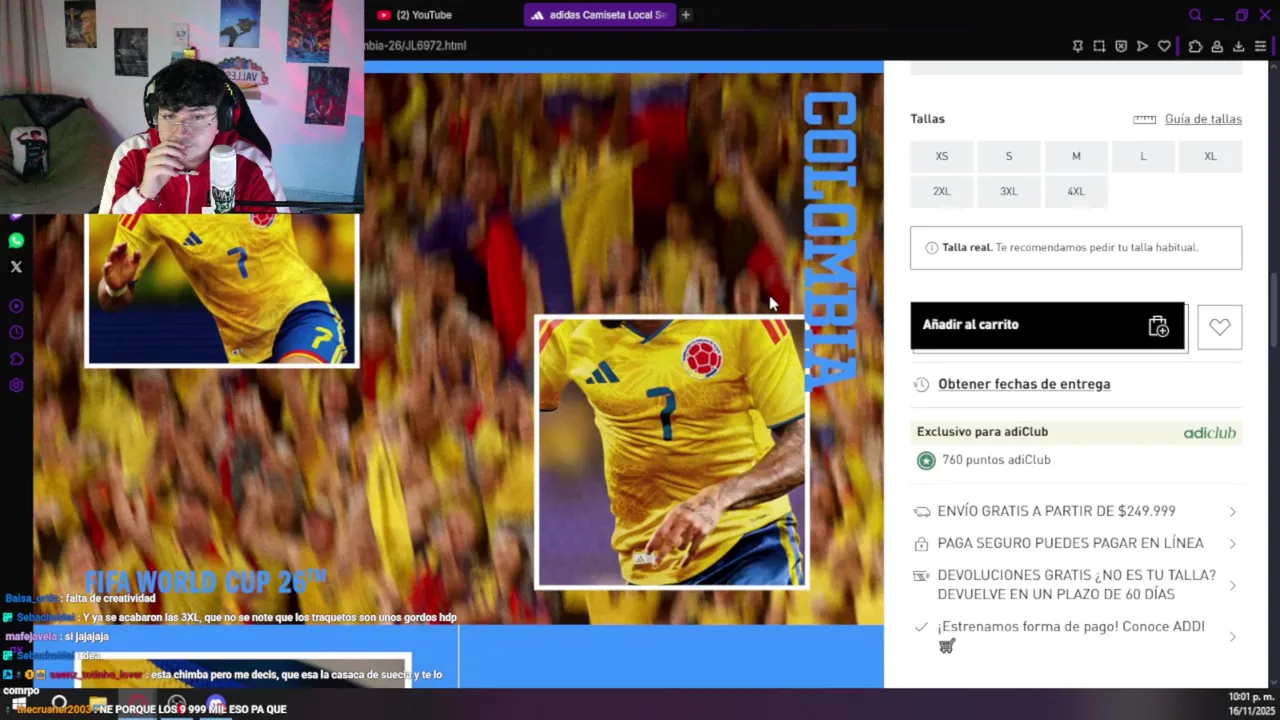The height and width of the screenshot is (720, 1280).
Task: Expand the ADDI payment chevron
Action: pyautogui.click(x=1232, y=637)
